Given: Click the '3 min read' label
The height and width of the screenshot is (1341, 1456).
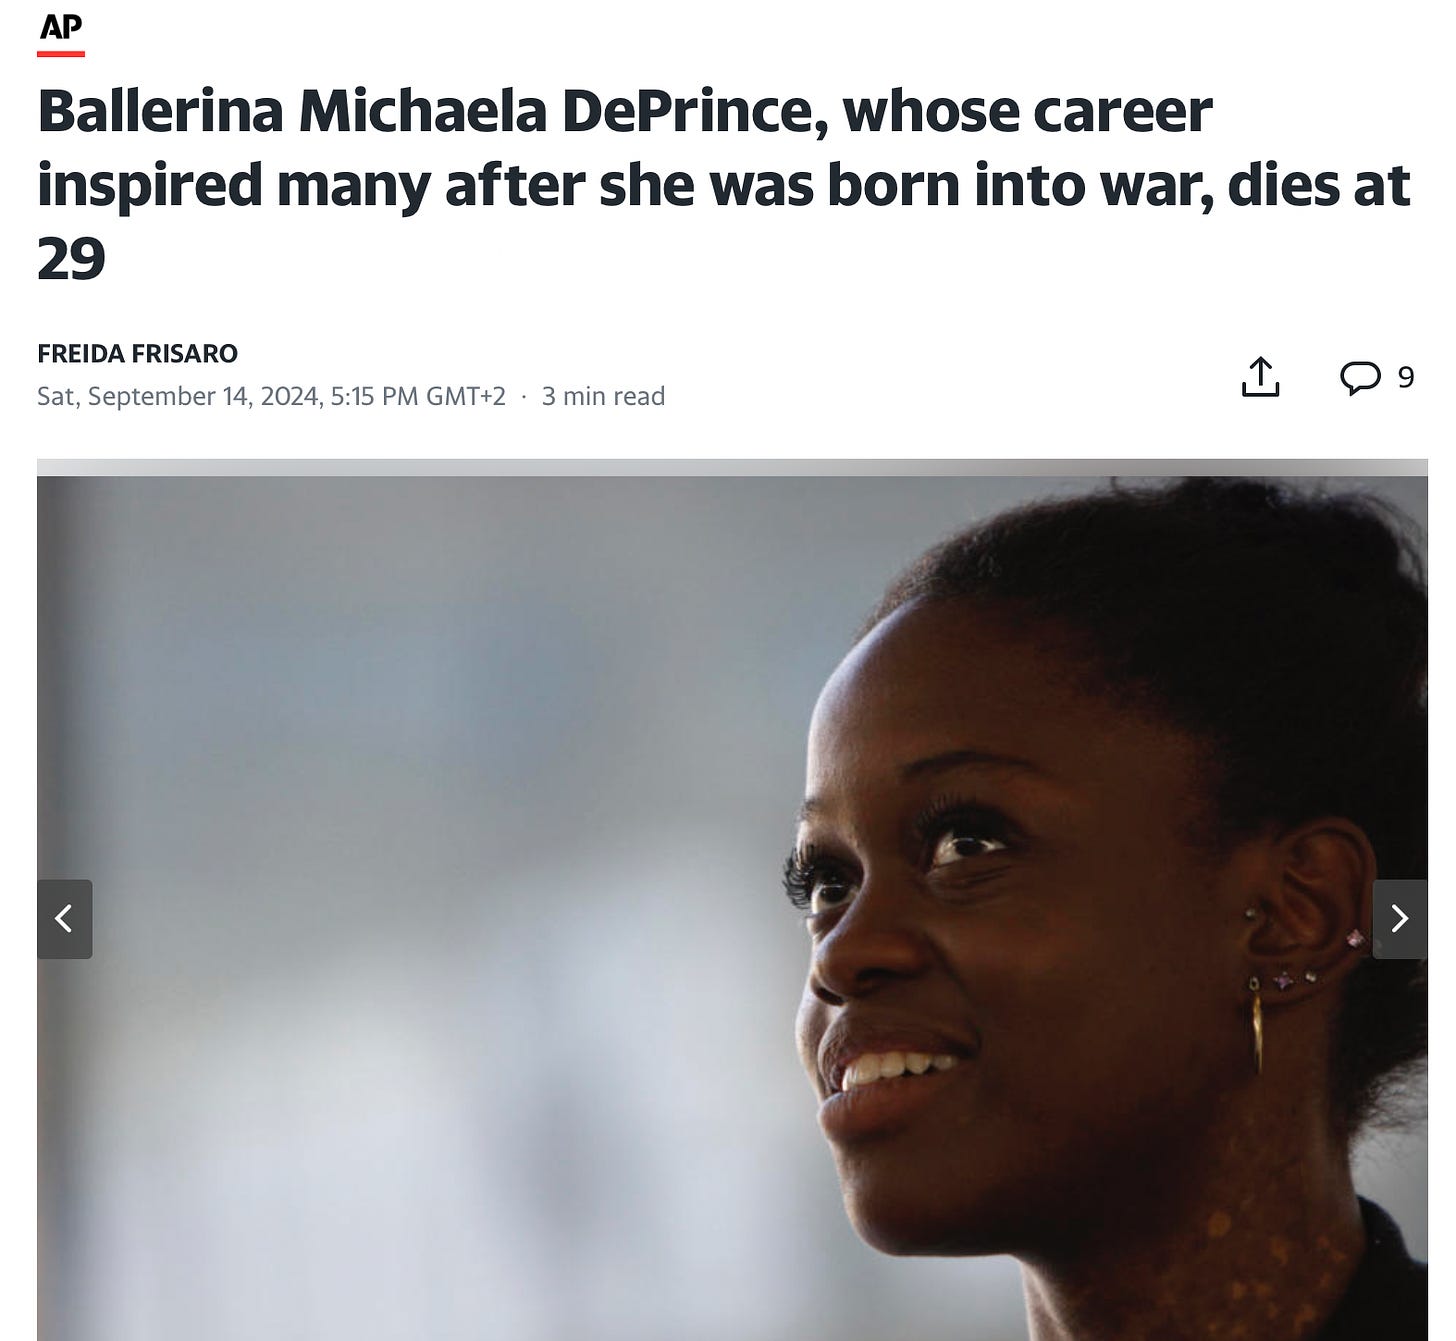Looking at the screenshot, I should point(603,397).
